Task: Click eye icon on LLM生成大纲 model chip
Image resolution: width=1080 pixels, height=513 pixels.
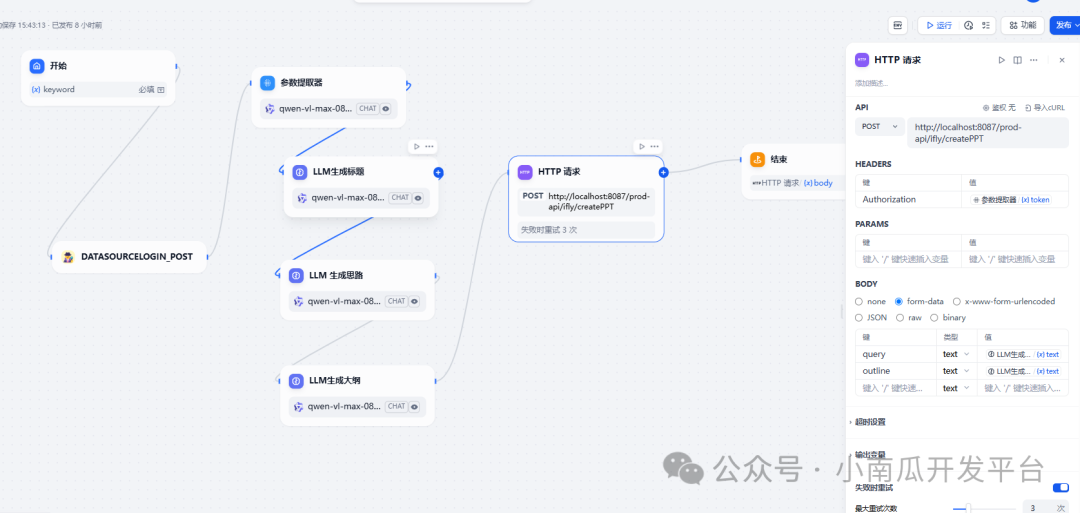Action: point(415,406)
